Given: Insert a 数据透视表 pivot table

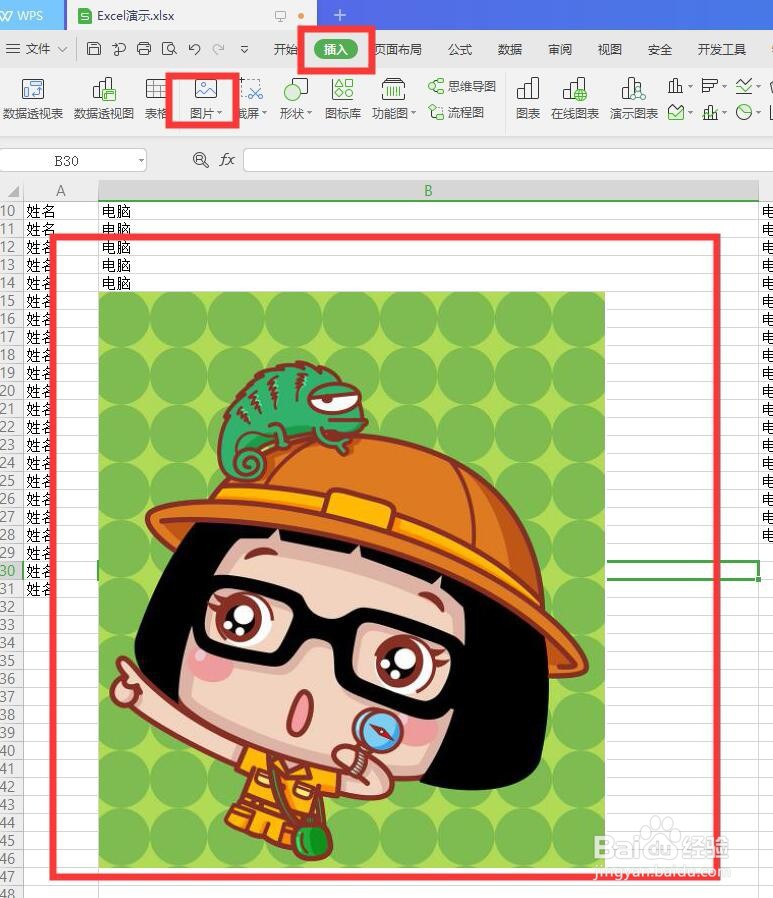Looking at the screenshot, I should (33, 99).
